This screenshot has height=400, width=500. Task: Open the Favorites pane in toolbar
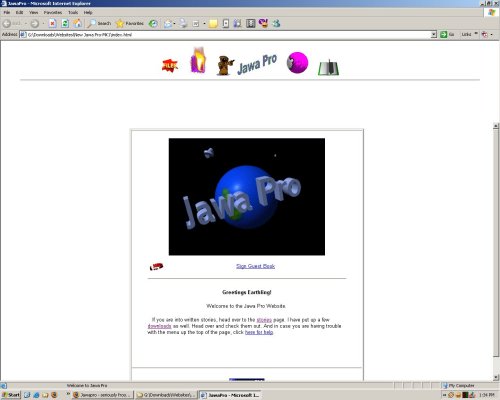130,23
